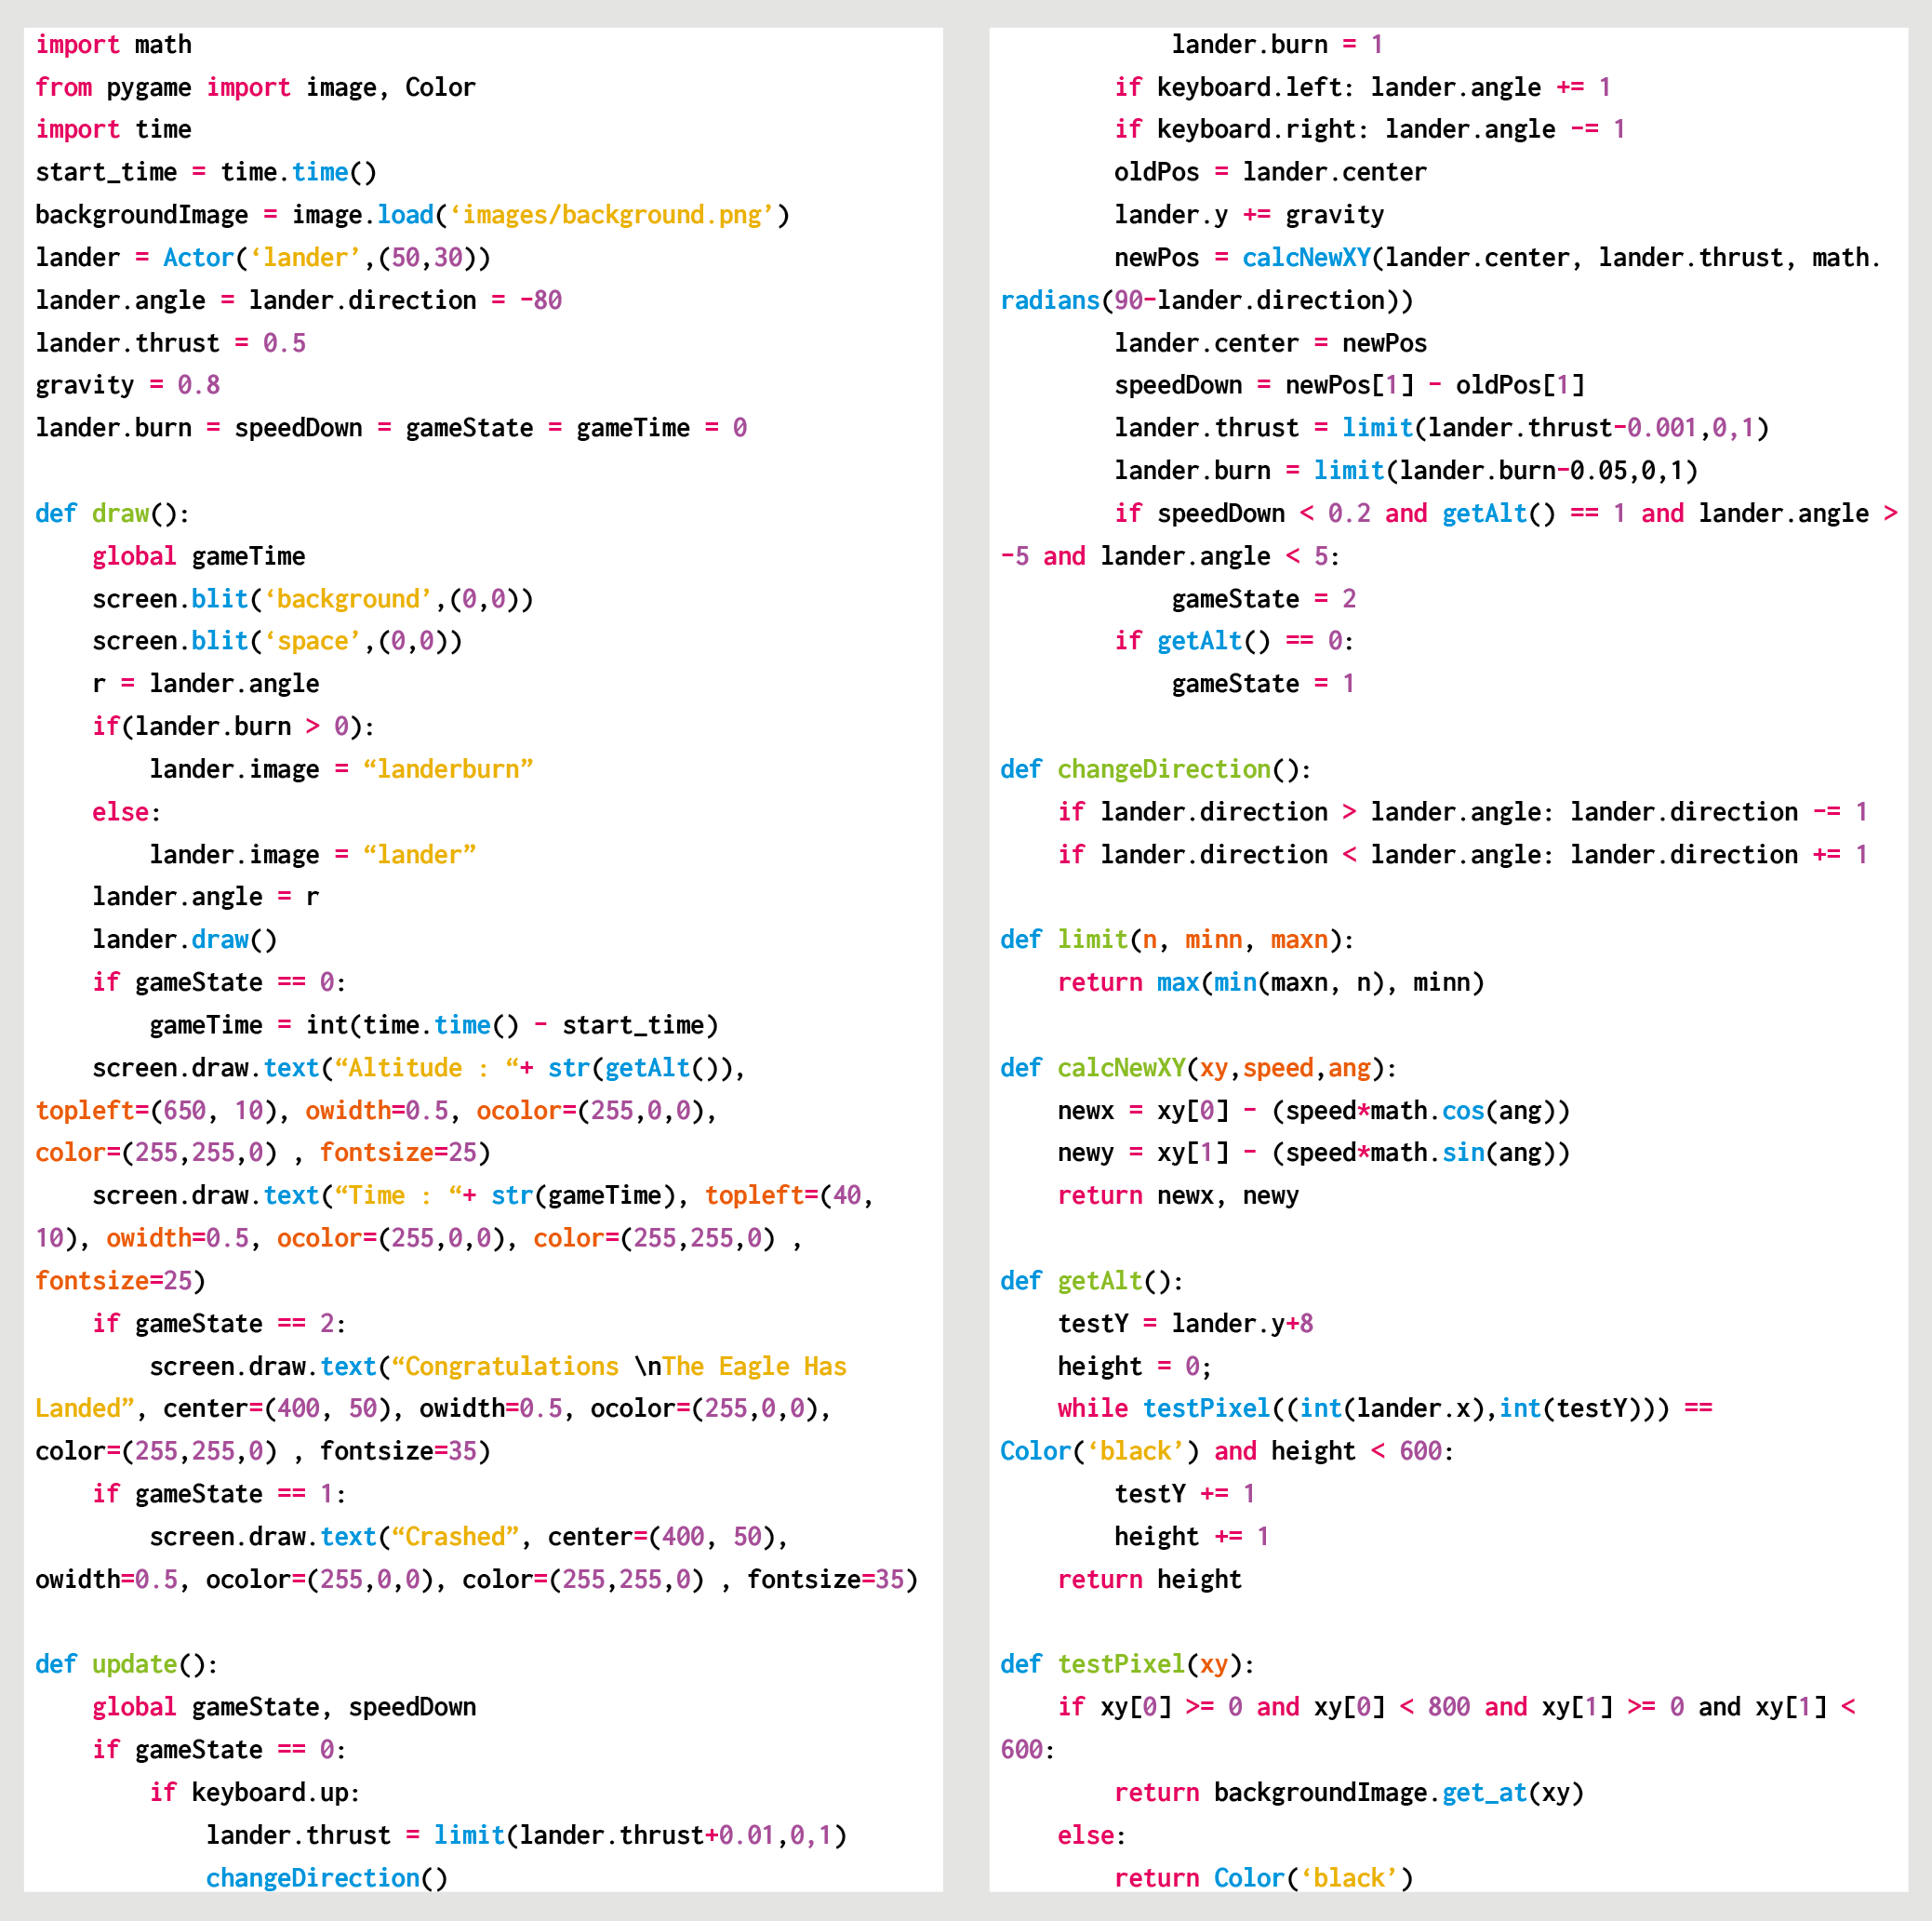Click the 'def update():' function header
The image size is (1932, 1921).
tap(126, 1664)
